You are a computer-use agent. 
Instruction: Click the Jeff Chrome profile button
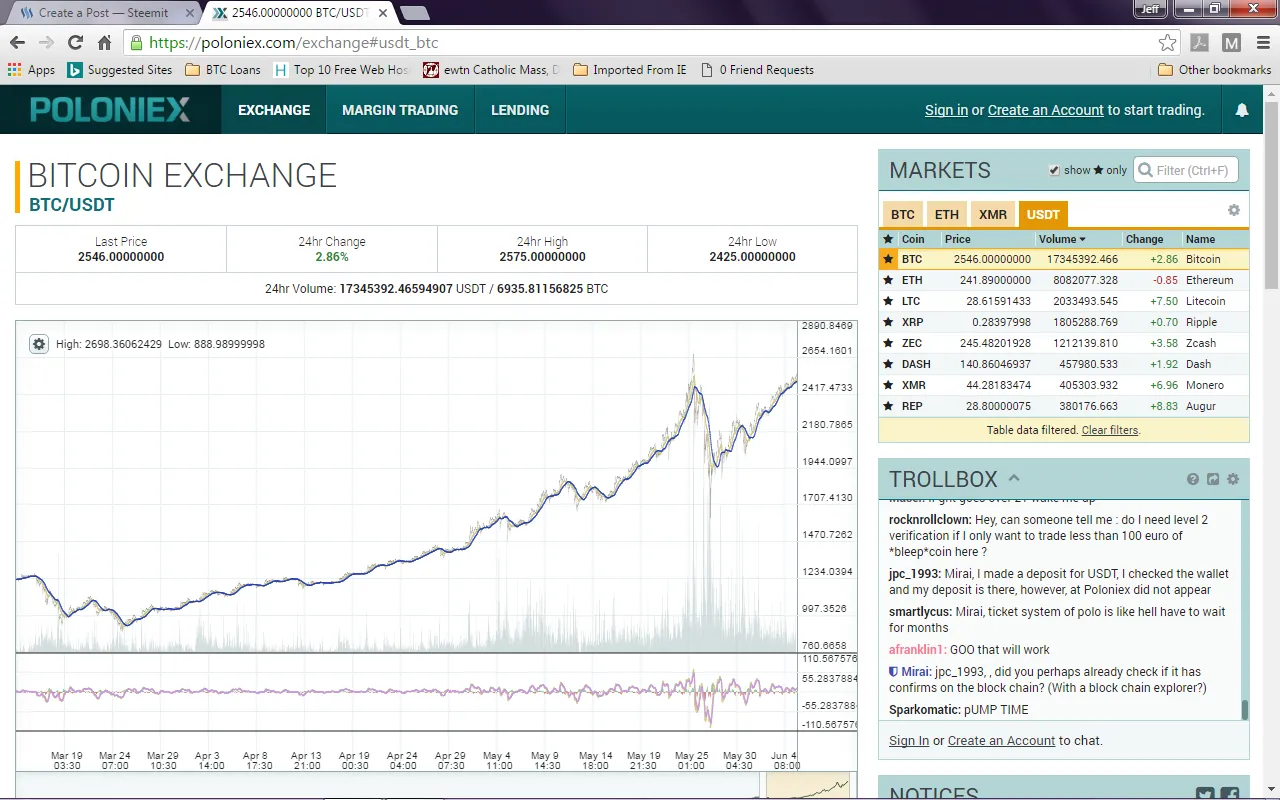click(x=1151, y=9)
